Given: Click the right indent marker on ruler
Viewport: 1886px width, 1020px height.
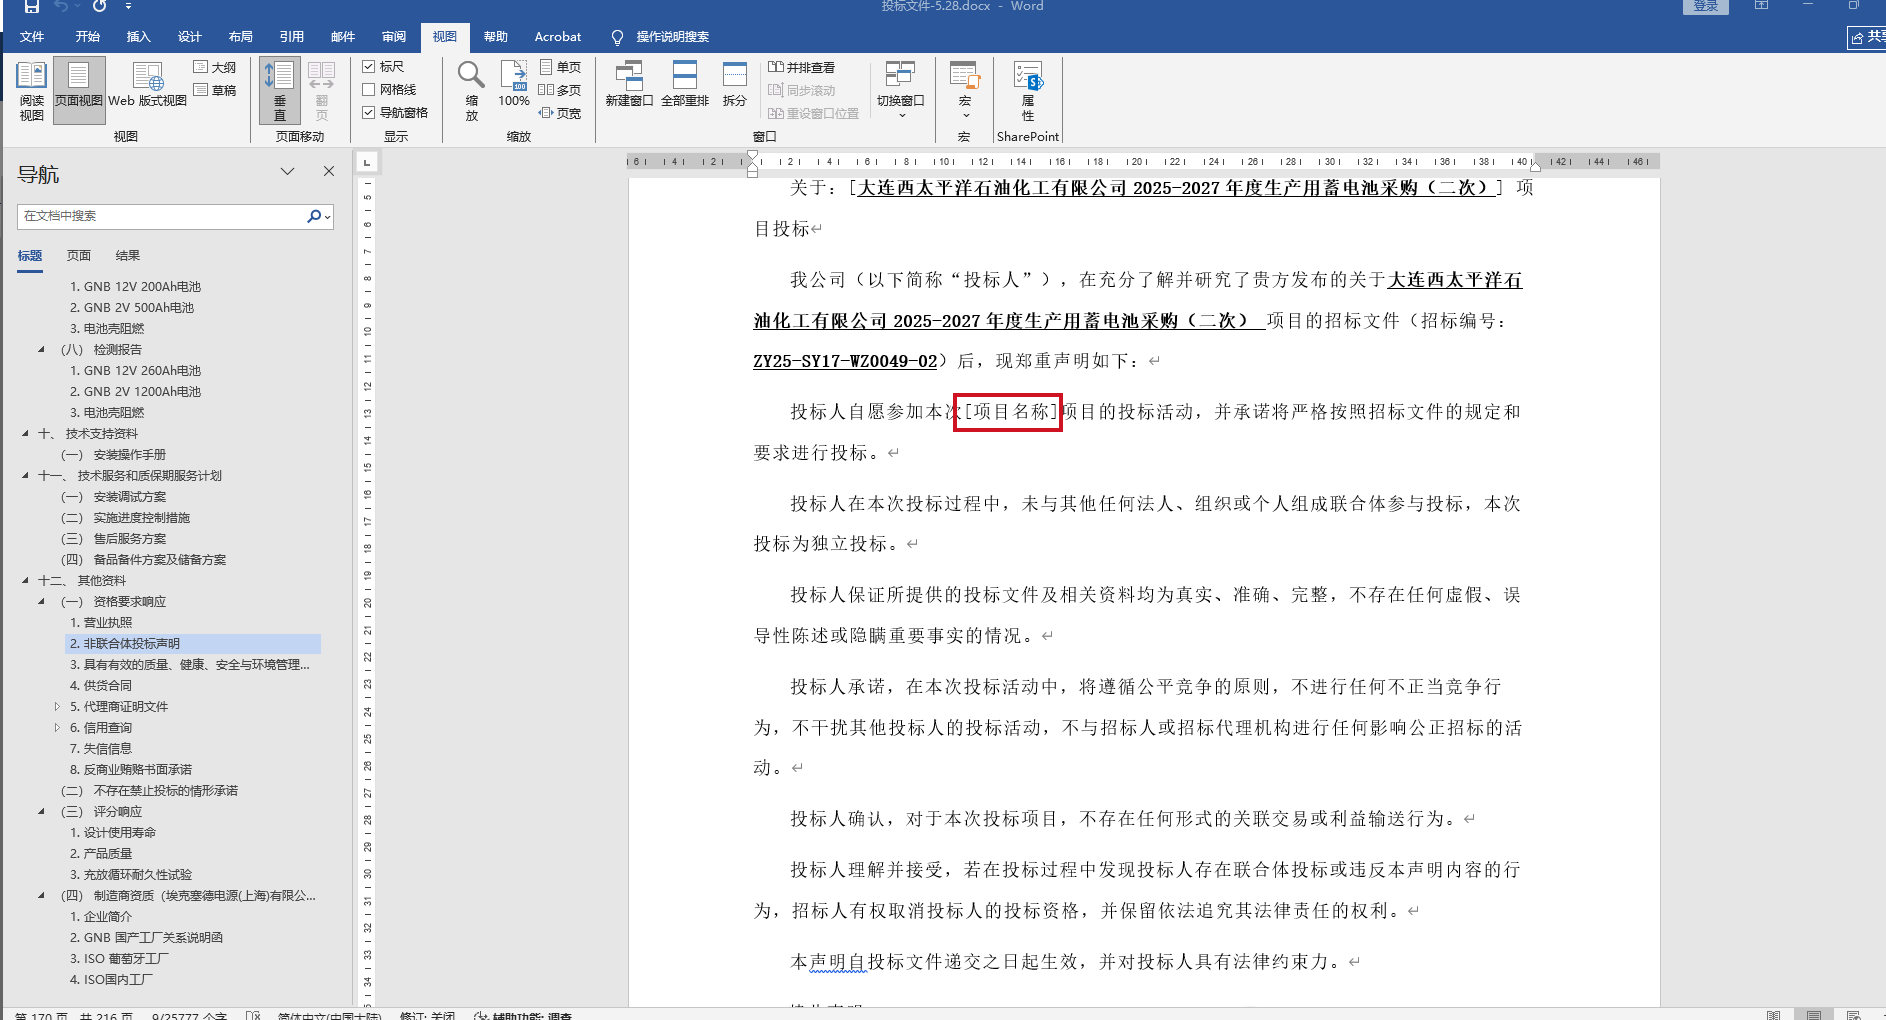Looking at the screenshot, I should [x=1535, y=166].
